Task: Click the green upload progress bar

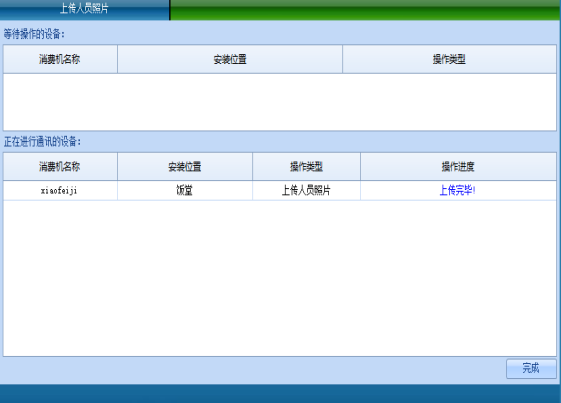Action: pos(365,10)
